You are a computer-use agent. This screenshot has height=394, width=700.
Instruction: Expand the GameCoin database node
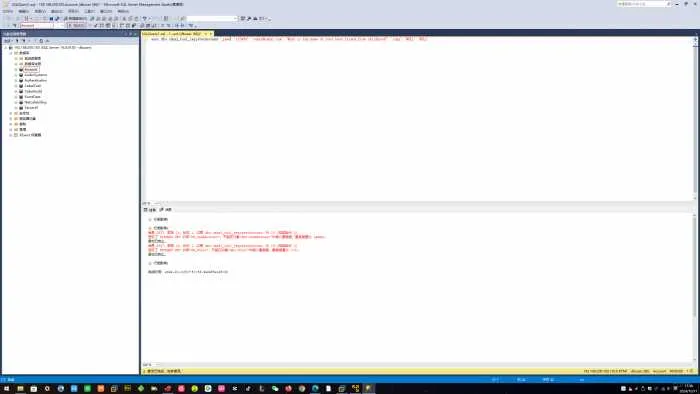click(x=16, y=97)
